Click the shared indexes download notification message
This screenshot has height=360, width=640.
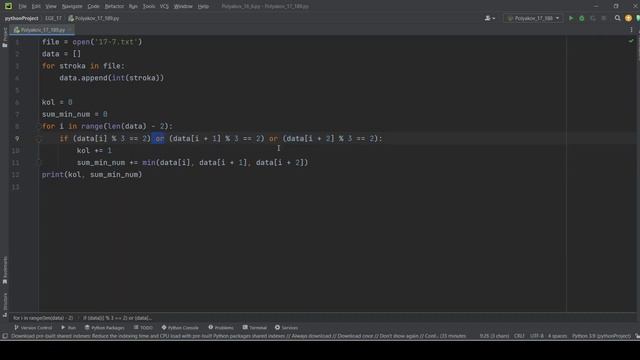238,336
